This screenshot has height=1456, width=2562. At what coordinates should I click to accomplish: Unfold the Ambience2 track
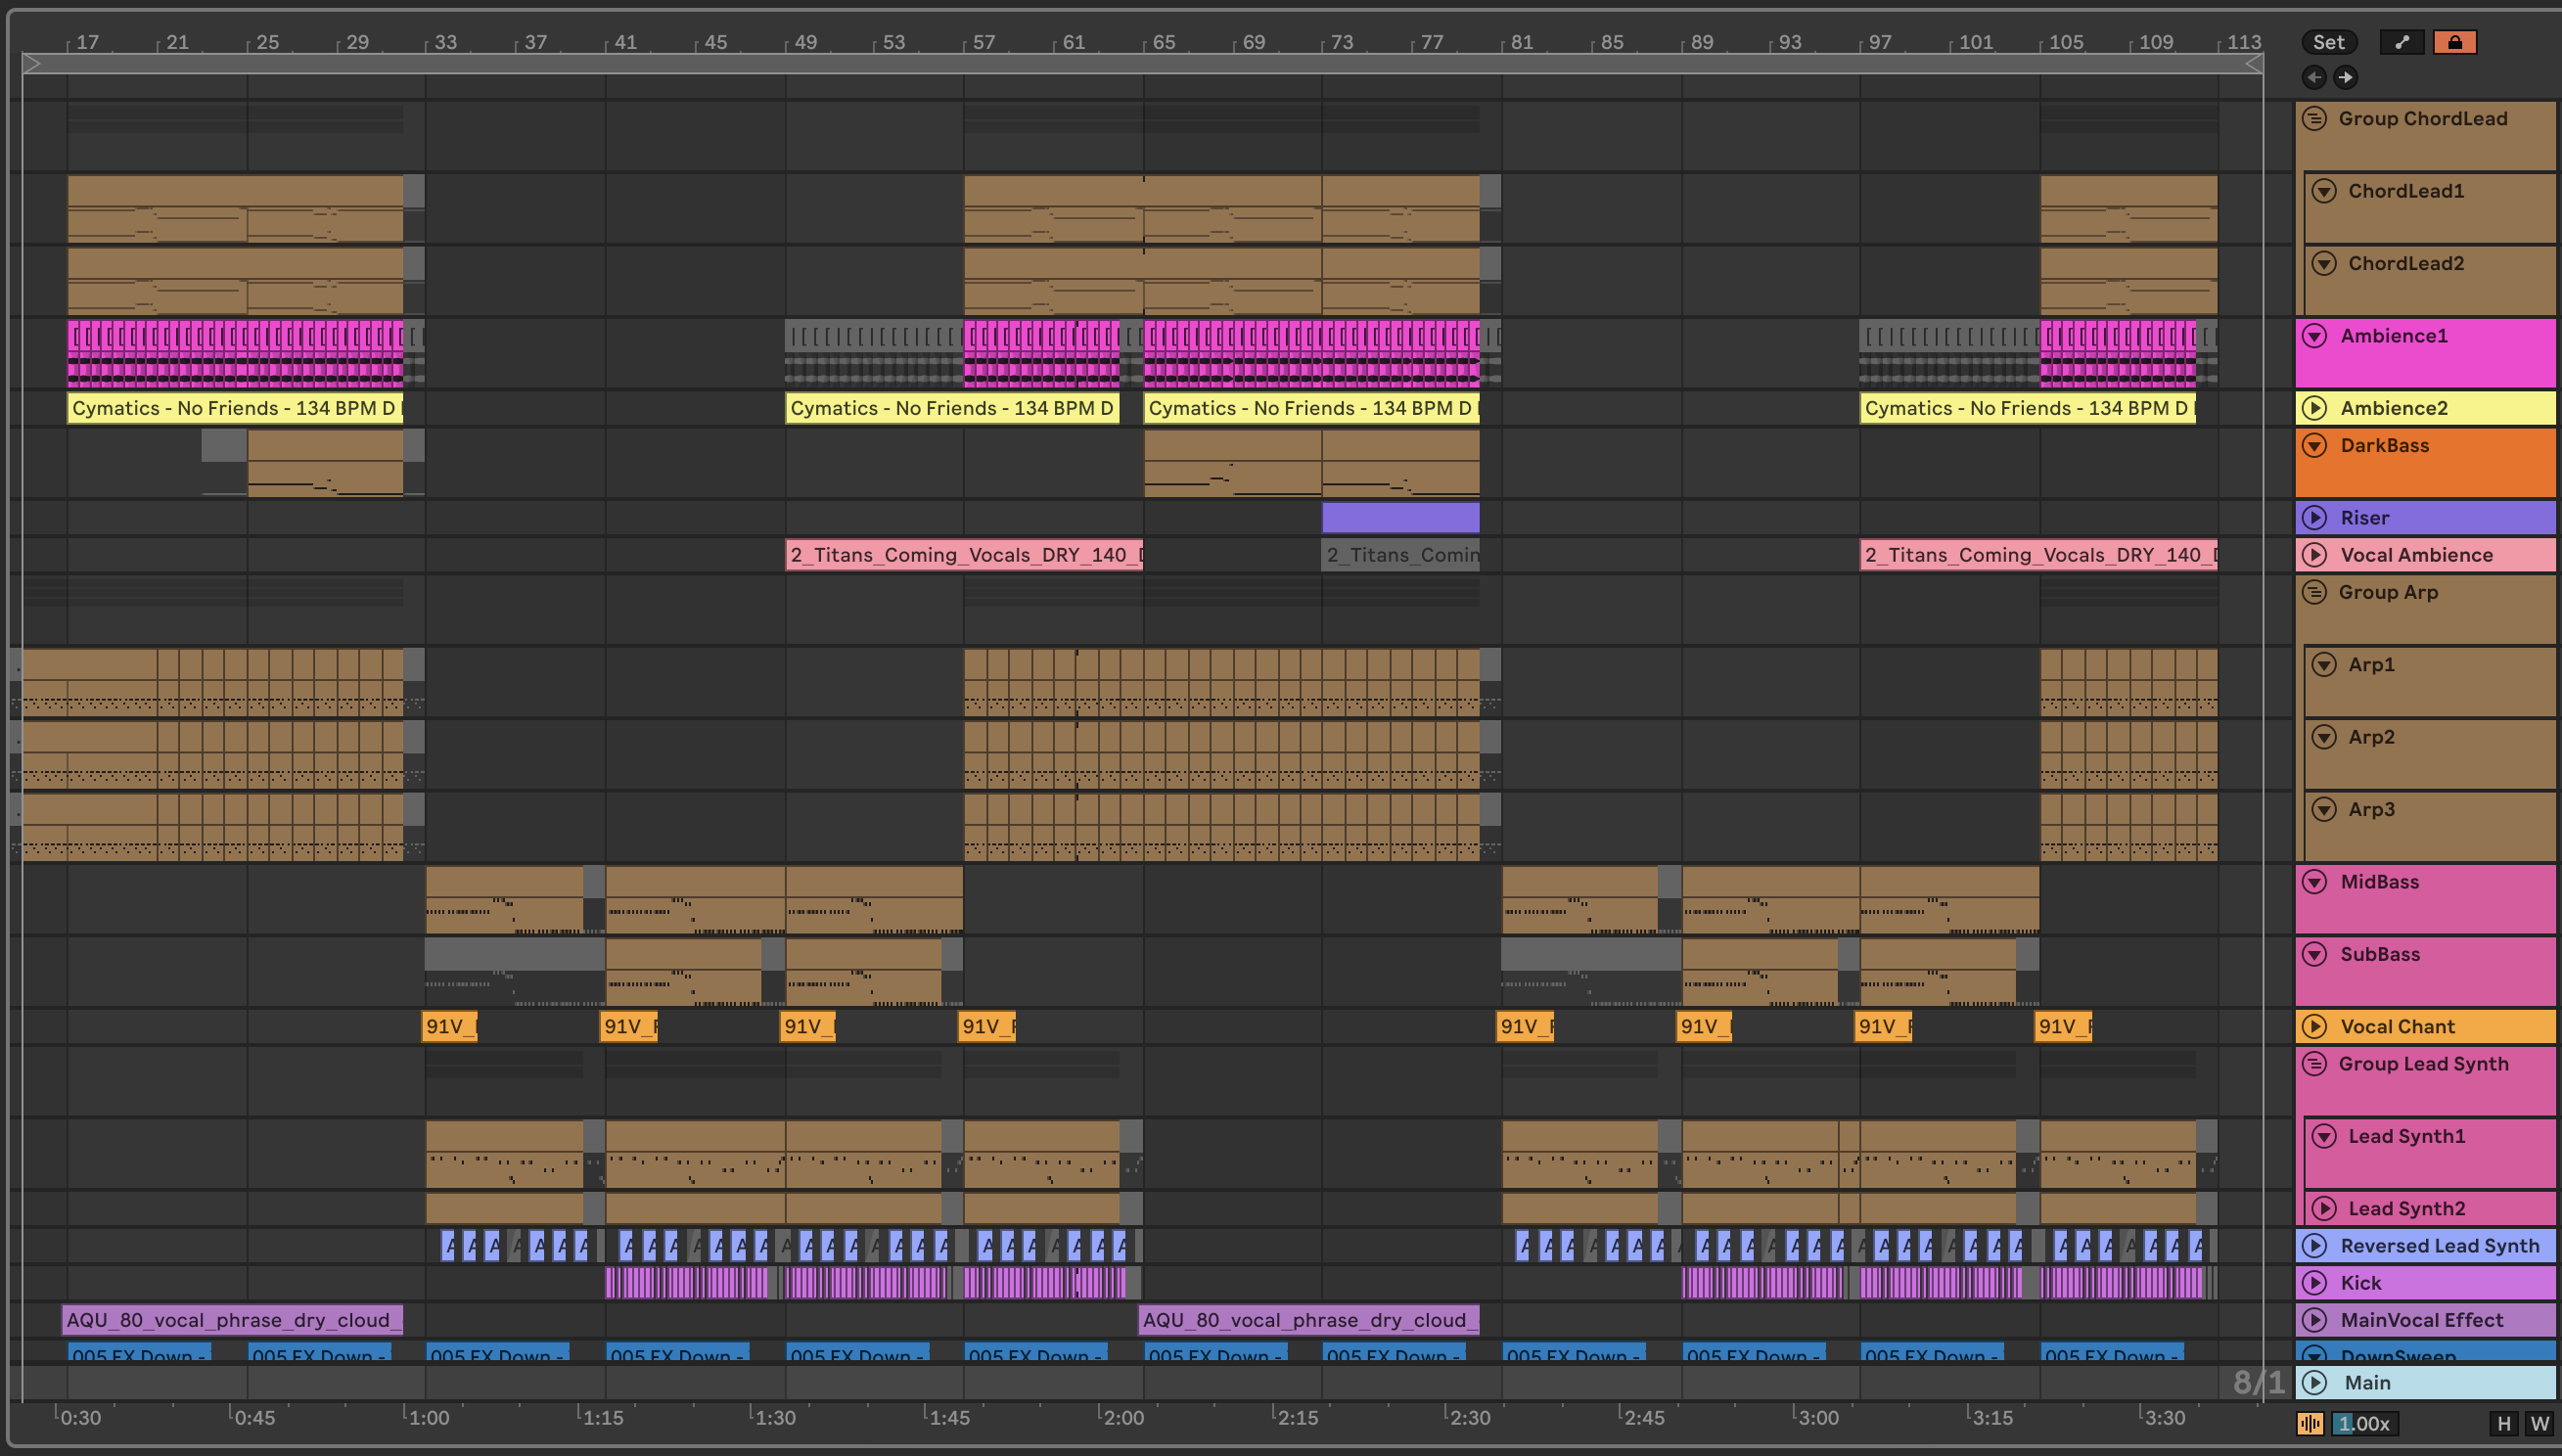(2314, 408)
